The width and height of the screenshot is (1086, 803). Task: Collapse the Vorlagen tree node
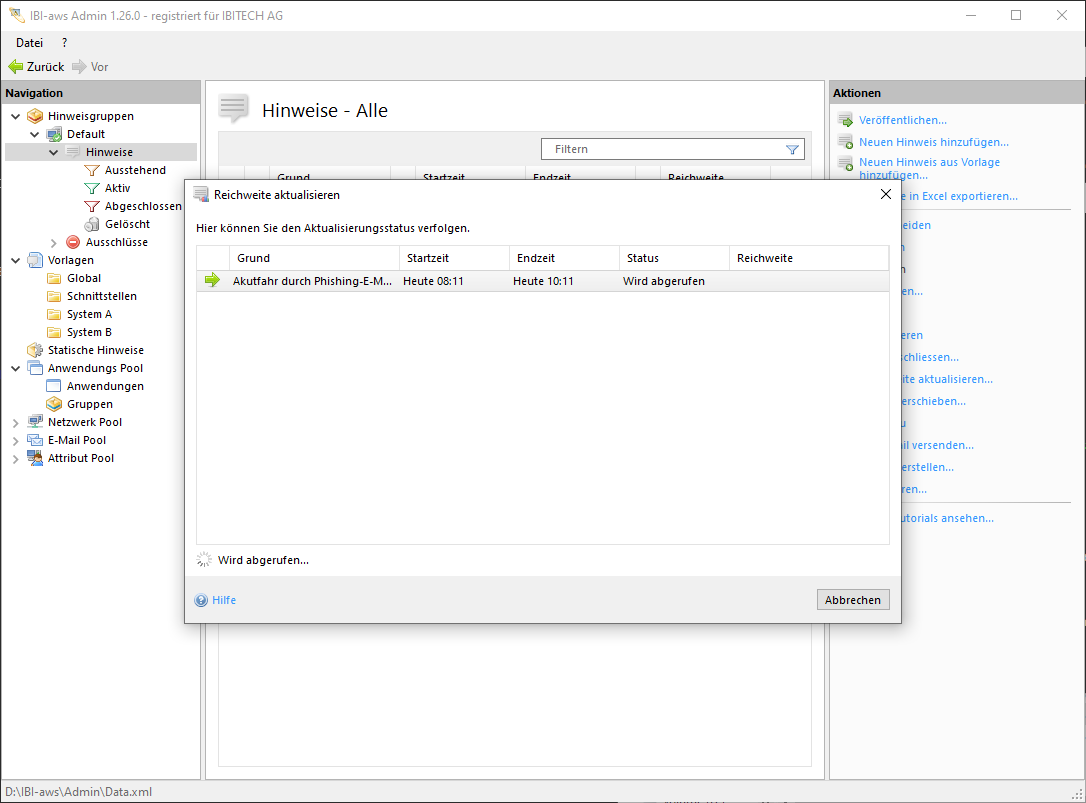tap(15, 260)
